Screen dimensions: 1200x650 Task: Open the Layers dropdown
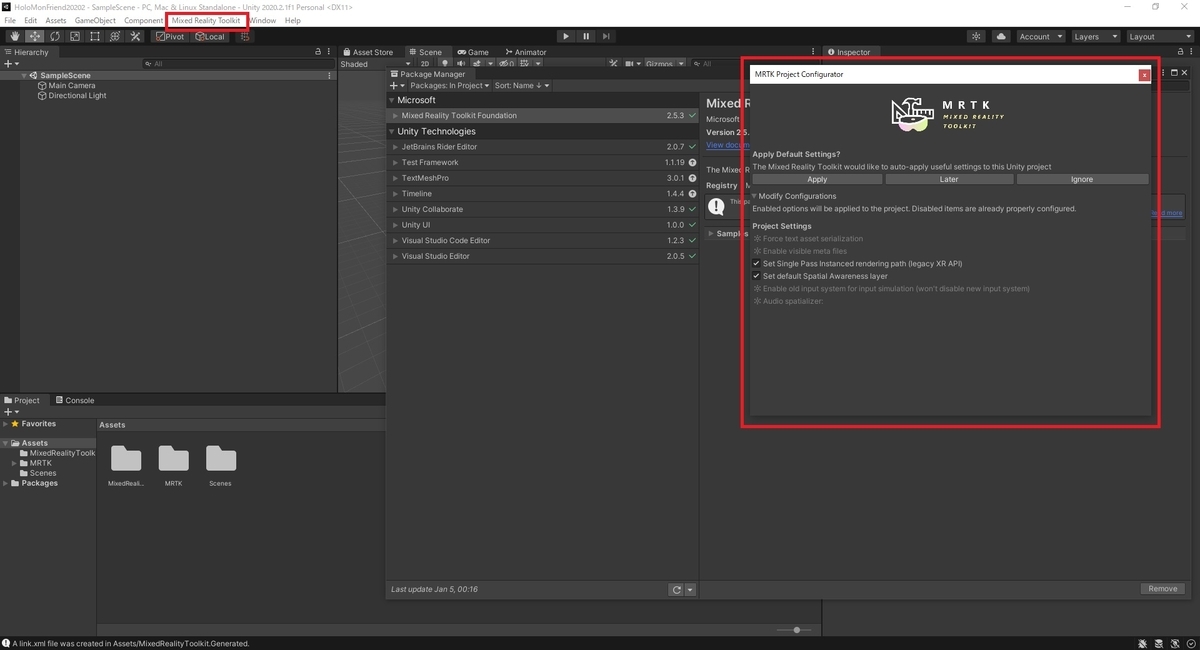1094,36
